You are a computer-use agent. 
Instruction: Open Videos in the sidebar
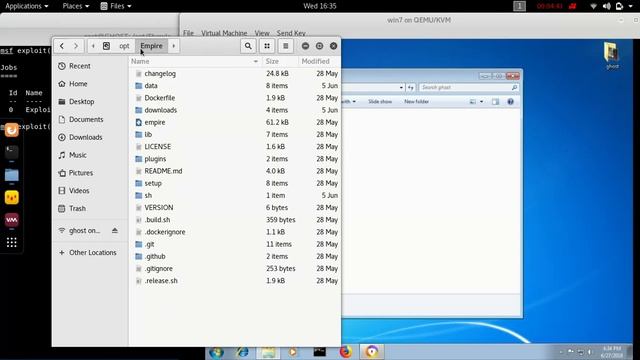(x=79, y=191)
